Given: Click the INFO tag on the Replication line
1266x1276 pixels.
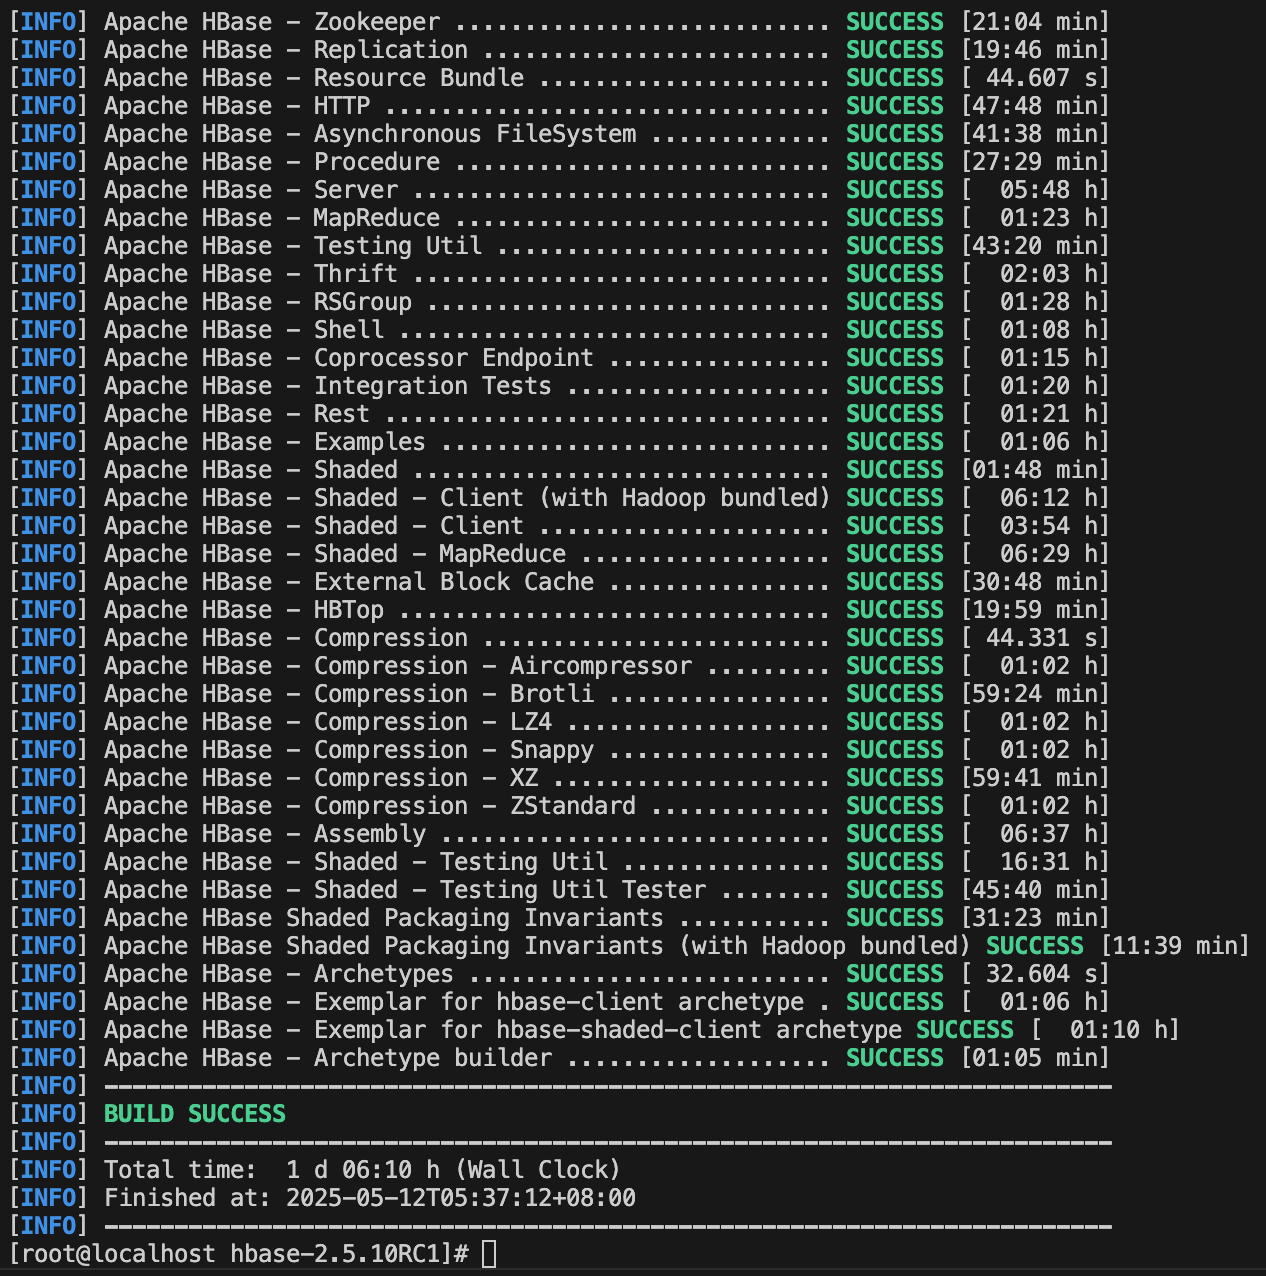Looking at the screenshot, I should point(48,50).
